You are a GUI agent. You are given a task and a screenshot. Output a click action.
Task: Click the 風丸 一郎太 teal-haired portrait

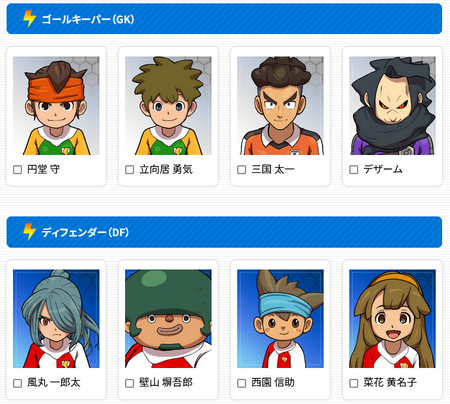point(56,319)
